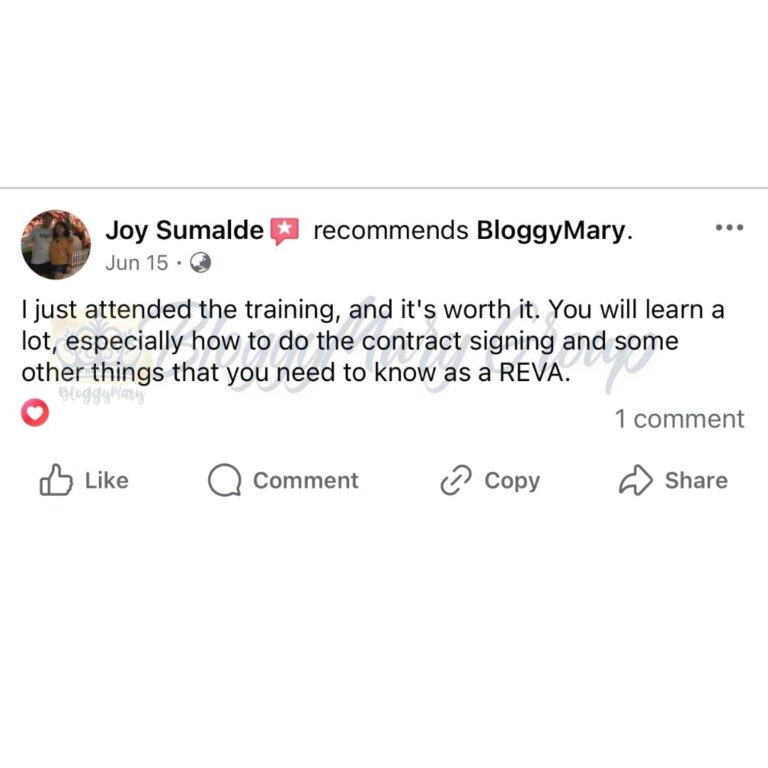The height and width of the screenshot is (768, 768).
Task: Open the three-dot post options menu
Action: [729, 227]
